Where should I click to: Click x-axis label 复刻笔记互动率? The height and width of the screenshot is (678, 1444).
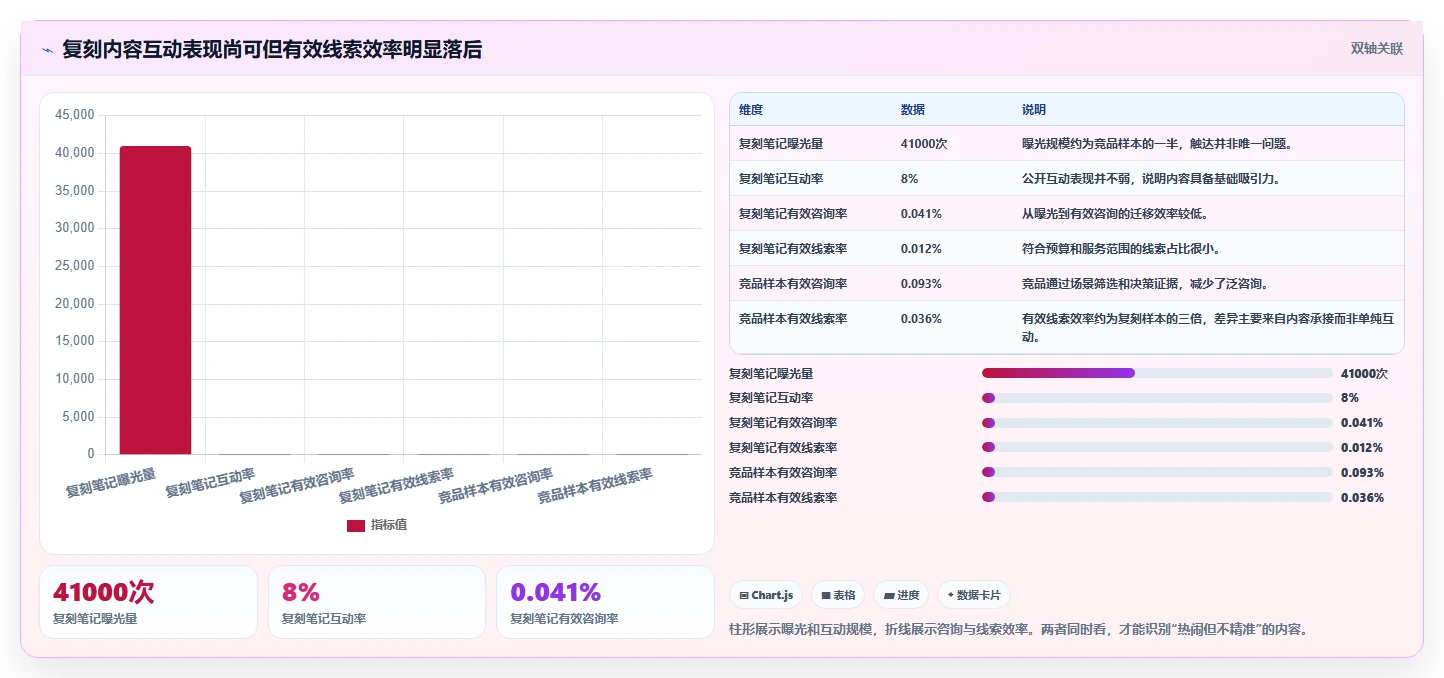(x=211, y=482)
